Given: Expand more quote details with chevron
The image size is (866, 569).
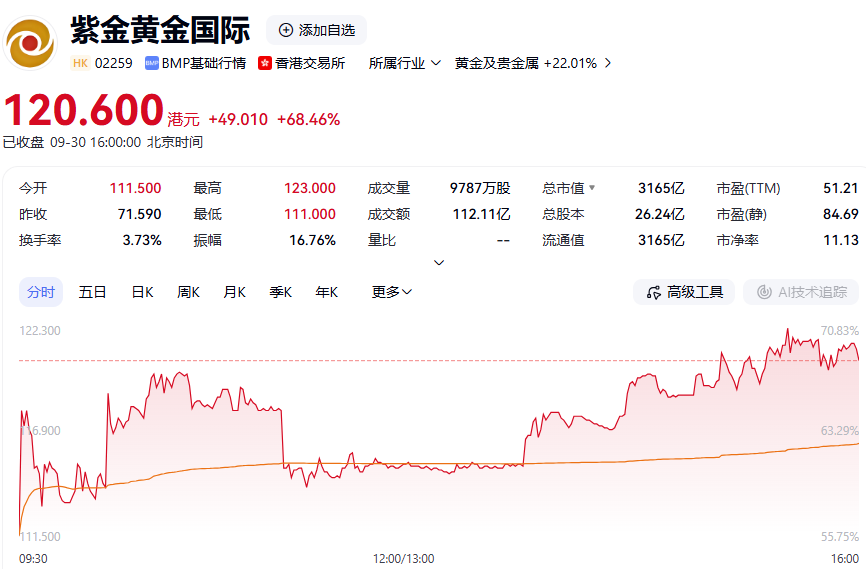Looking at the screenshot, I should coord(438,263).
